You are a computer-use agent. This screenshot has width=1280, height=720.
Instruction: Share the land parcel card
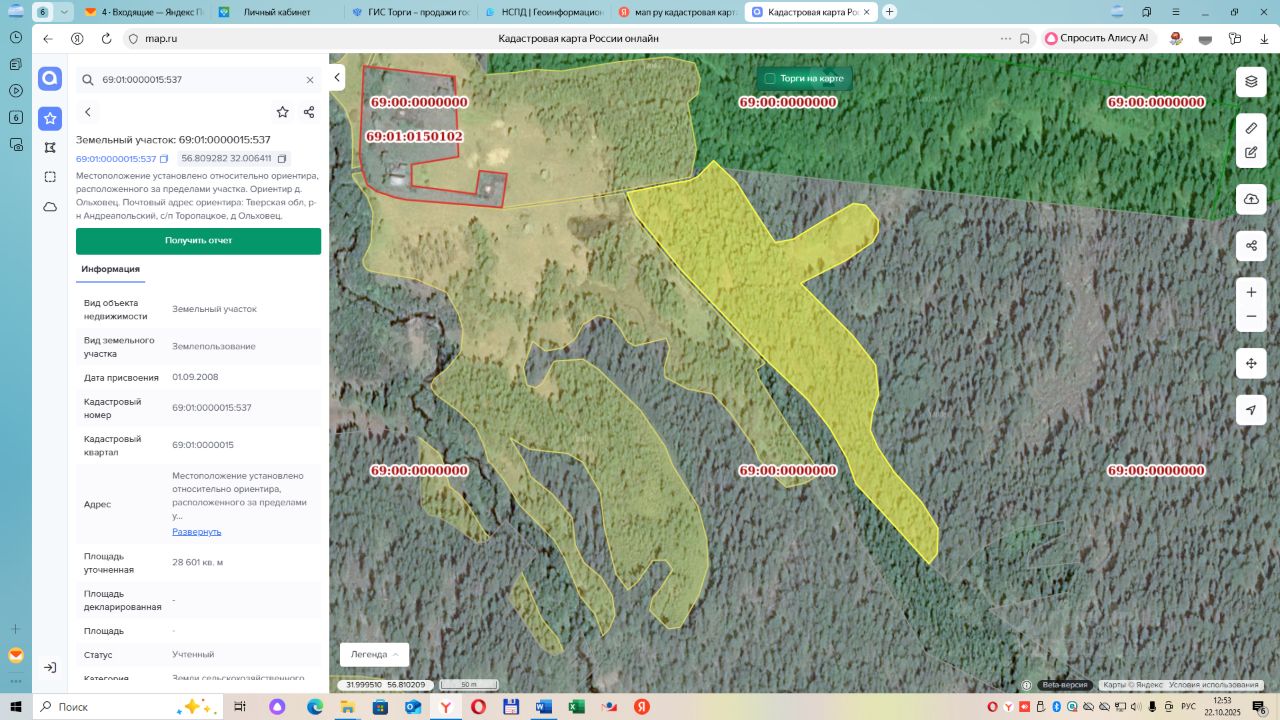click(309, 112)
